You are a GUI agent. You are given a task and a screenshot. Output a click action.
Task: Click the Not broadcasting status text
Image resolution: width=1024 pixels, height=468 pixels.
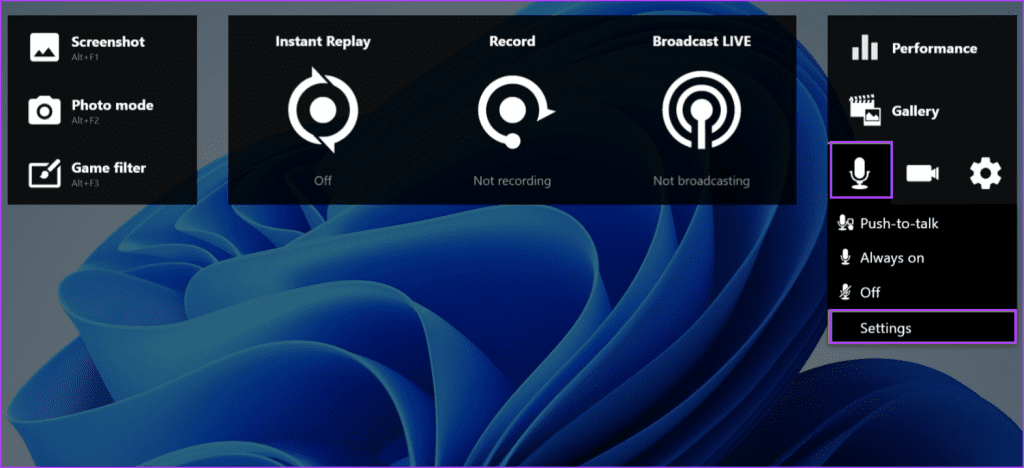pyautogui.click(x=701, y=181)
